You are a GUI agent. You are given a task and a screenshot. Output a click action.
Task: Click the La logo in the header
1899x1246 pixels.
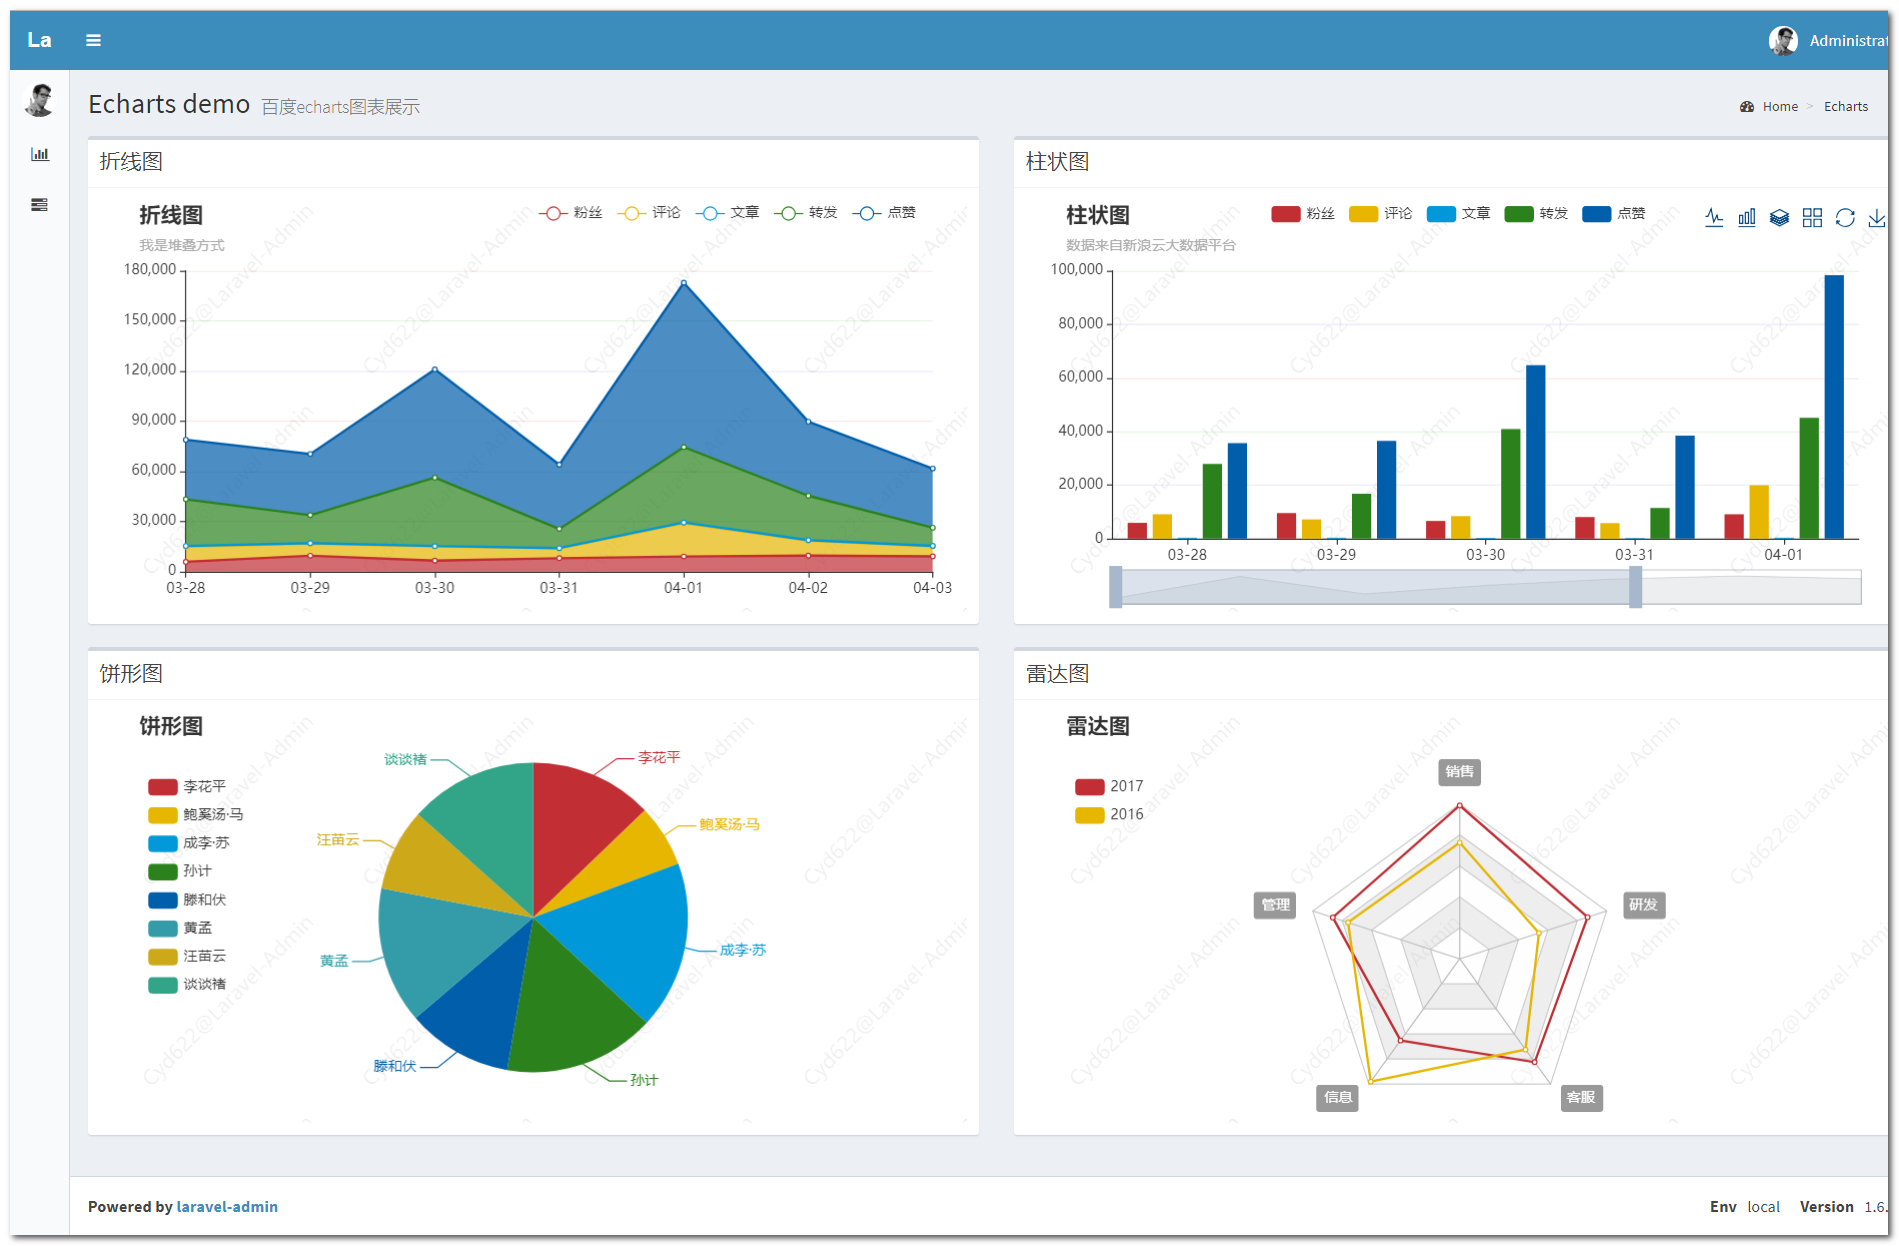pos(39,40)
